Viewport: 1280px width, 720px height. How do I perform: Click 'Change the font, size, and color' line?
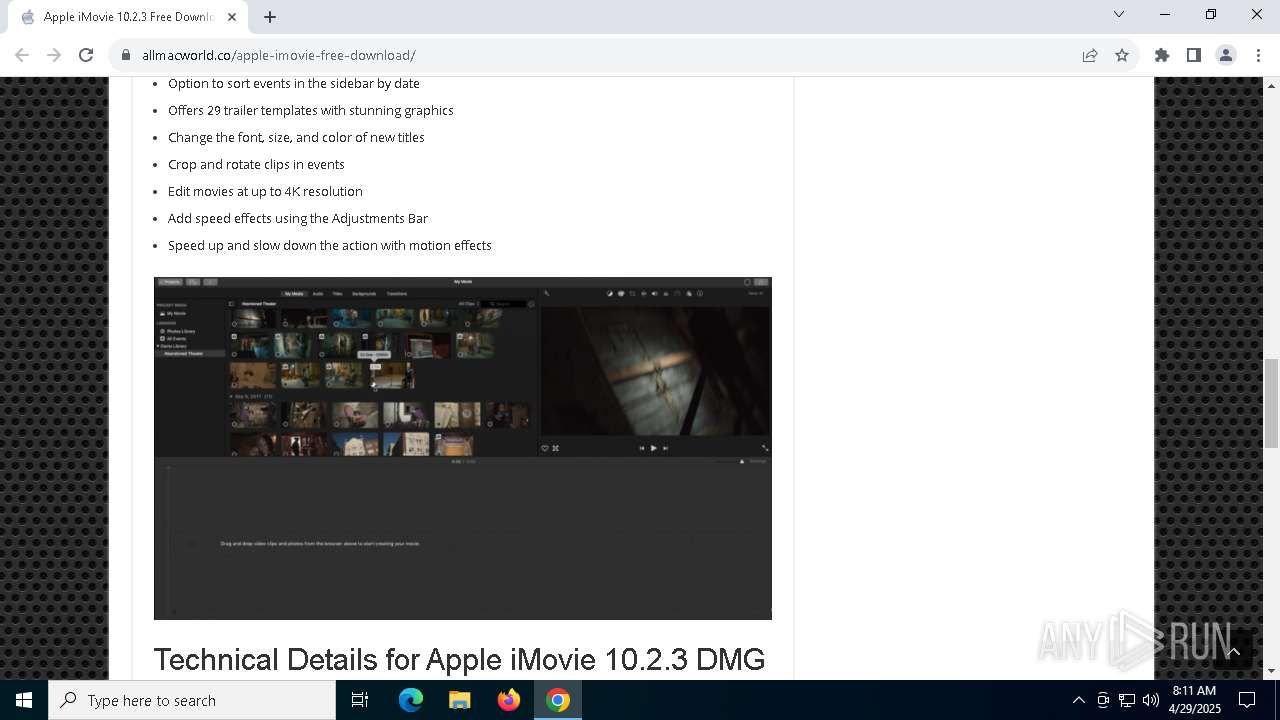pos(296,137)
